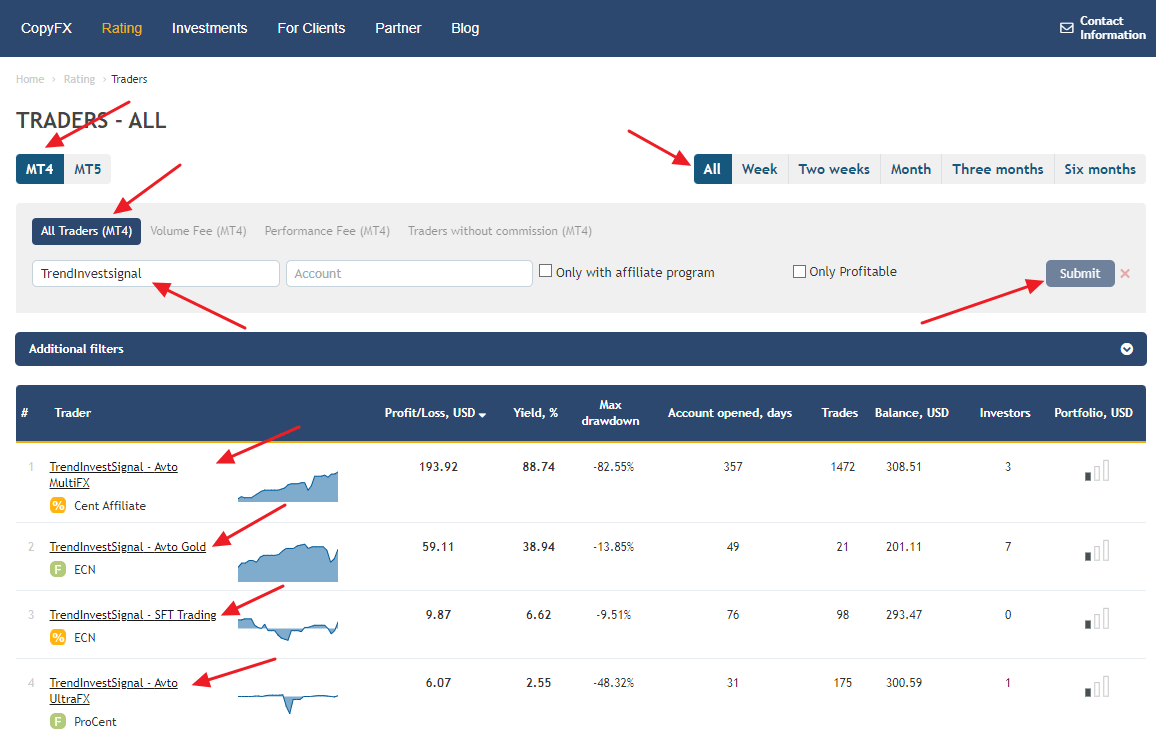The image size is (1156, 732).
Task: Open the Avto Gold profit chart thumbnail
Action: coord(288,562)
